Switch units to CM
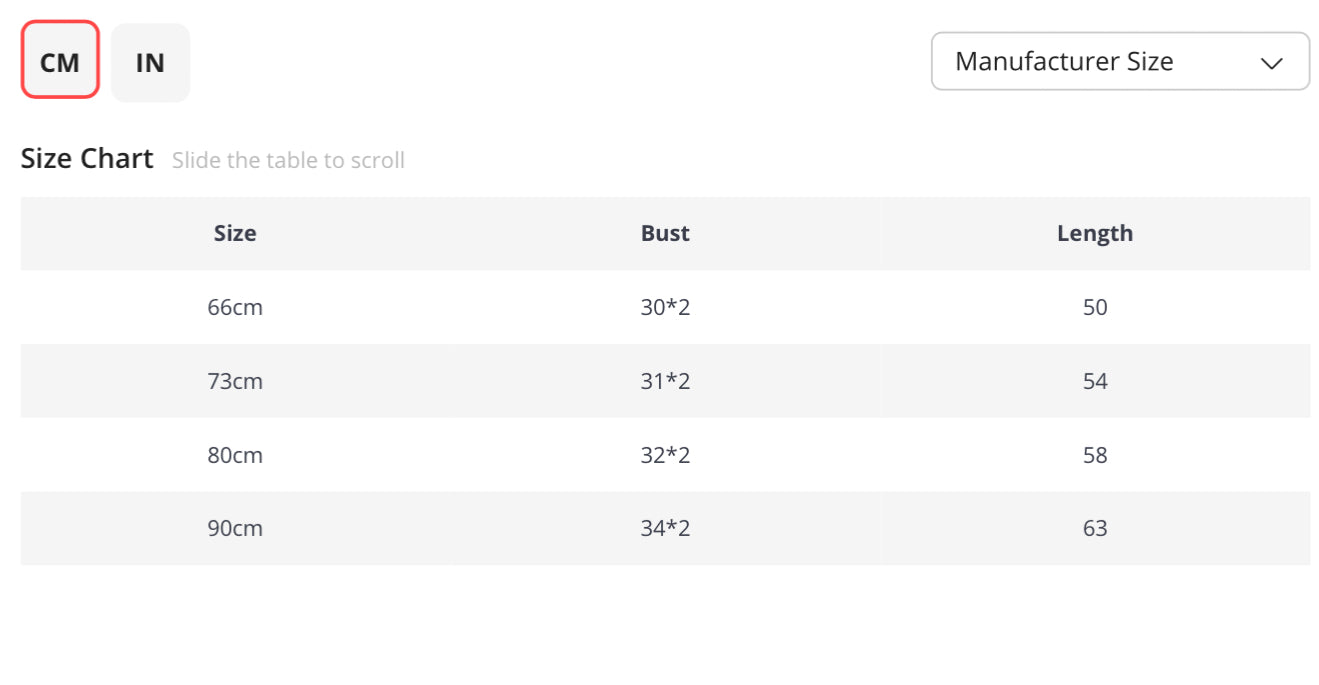Image resolution: width=1319 pixels, height=685 pixels. point(60,62)
